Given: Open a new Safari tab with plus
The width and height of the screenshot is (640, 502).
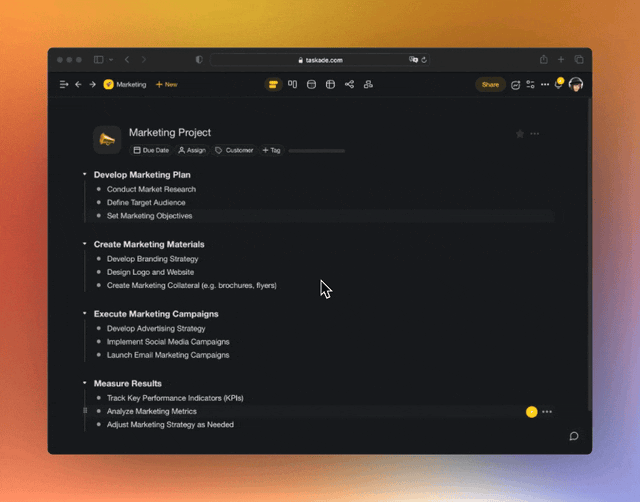Looking at the screenshot, I should coord(561,60).
